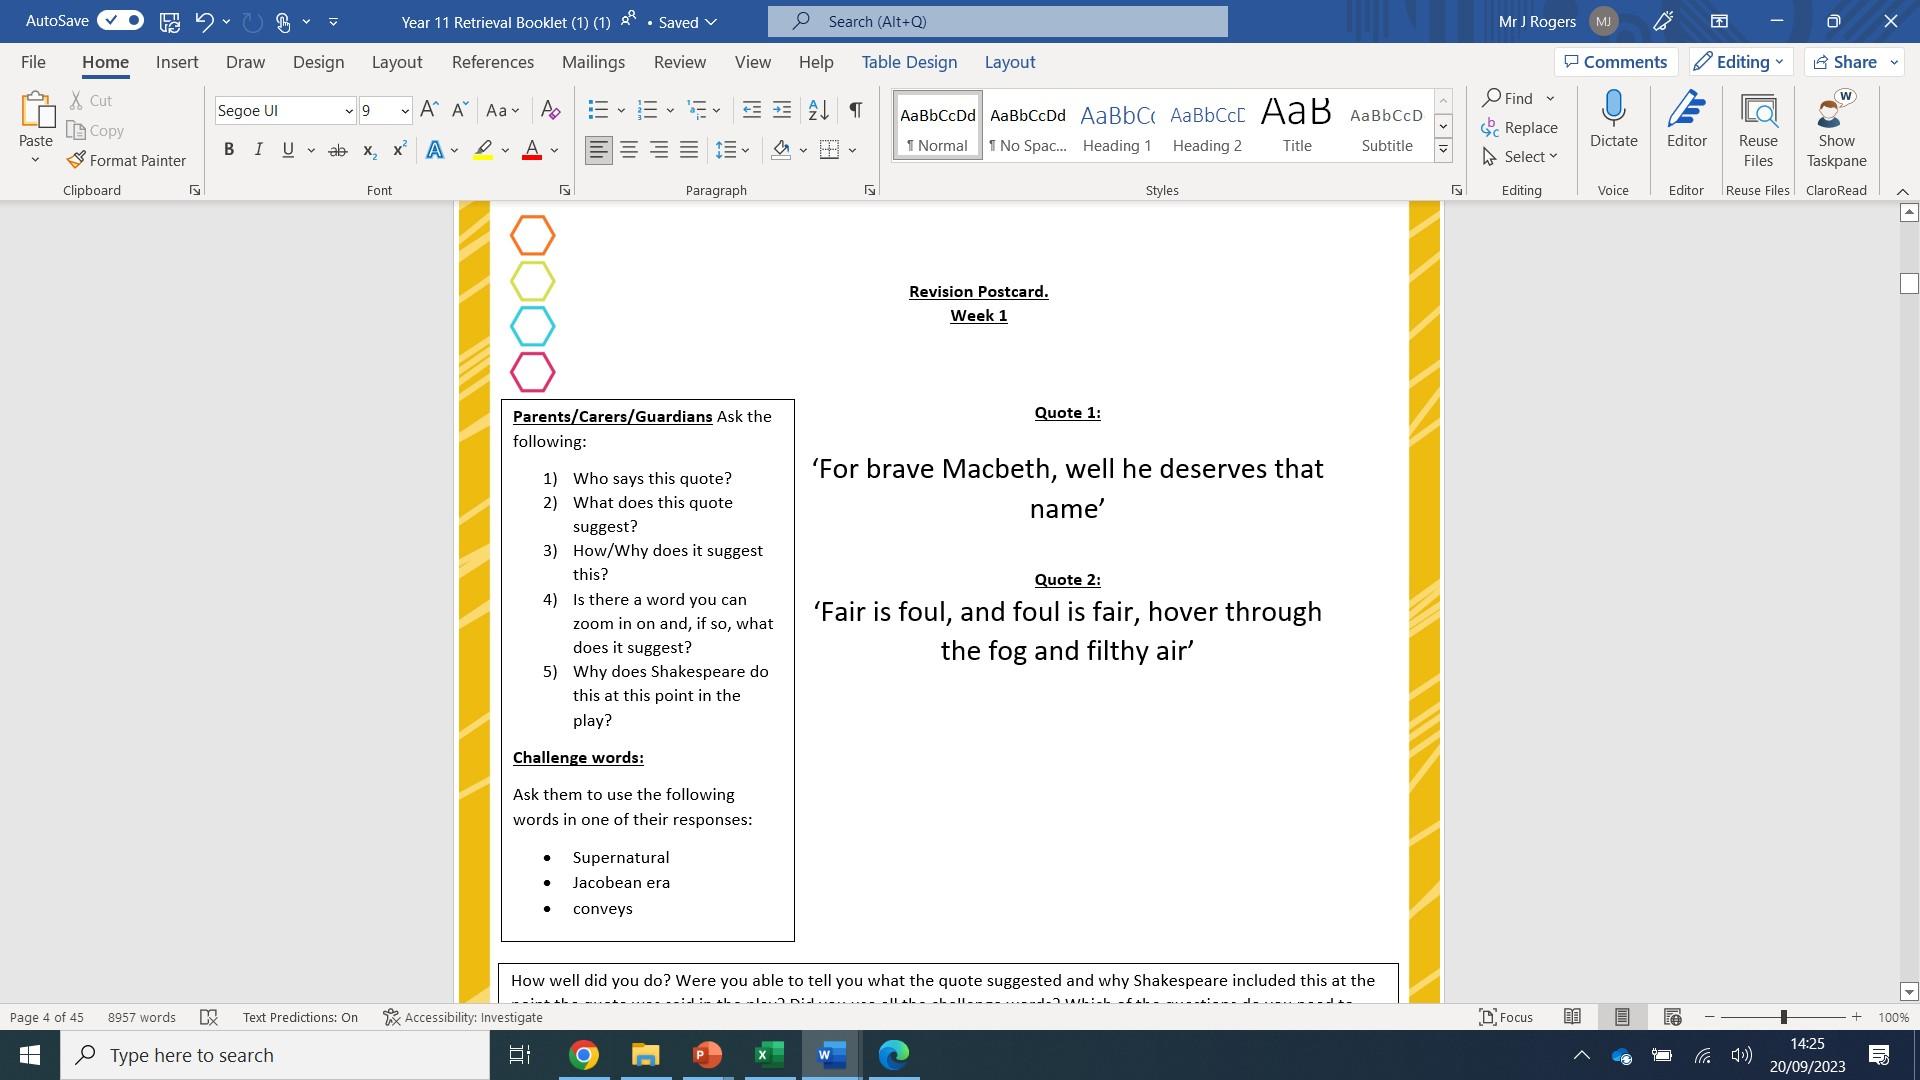Toggle Italic formatting
The image size is (1920, 1080).
[x=258, y=150]
